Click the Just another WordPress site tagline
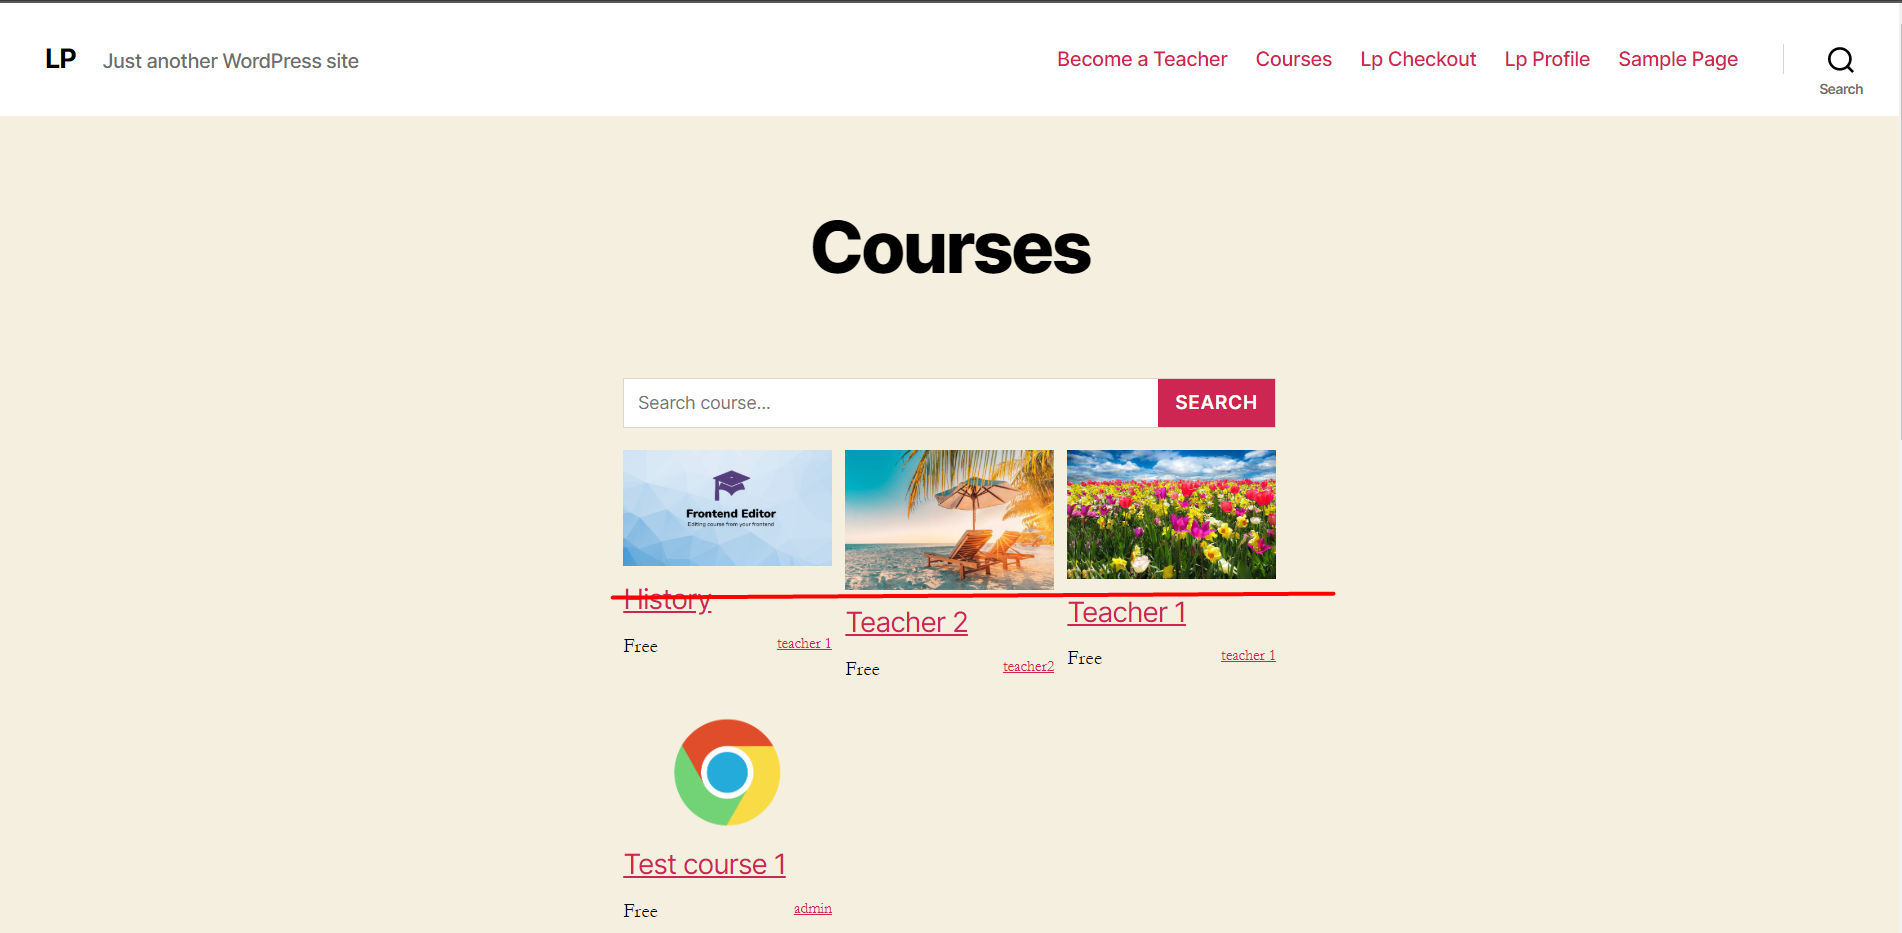Screen dimensions: 1902x933 tap(231, 61)
